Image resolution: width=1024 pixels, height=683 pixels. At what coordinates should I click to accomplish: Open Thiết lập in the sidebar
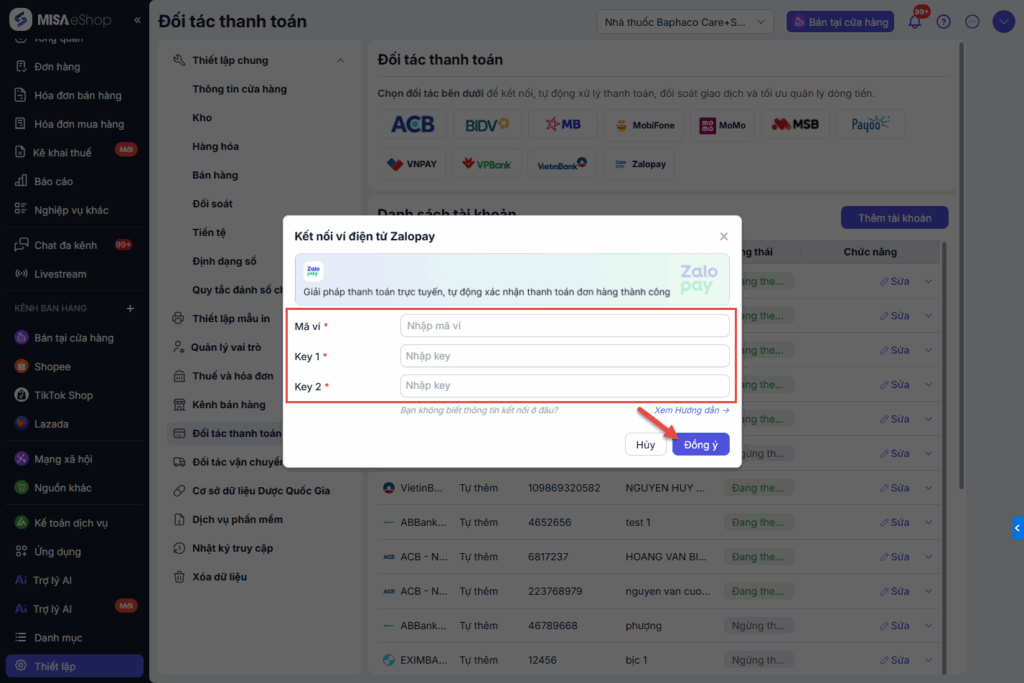[x=55, y=666]
